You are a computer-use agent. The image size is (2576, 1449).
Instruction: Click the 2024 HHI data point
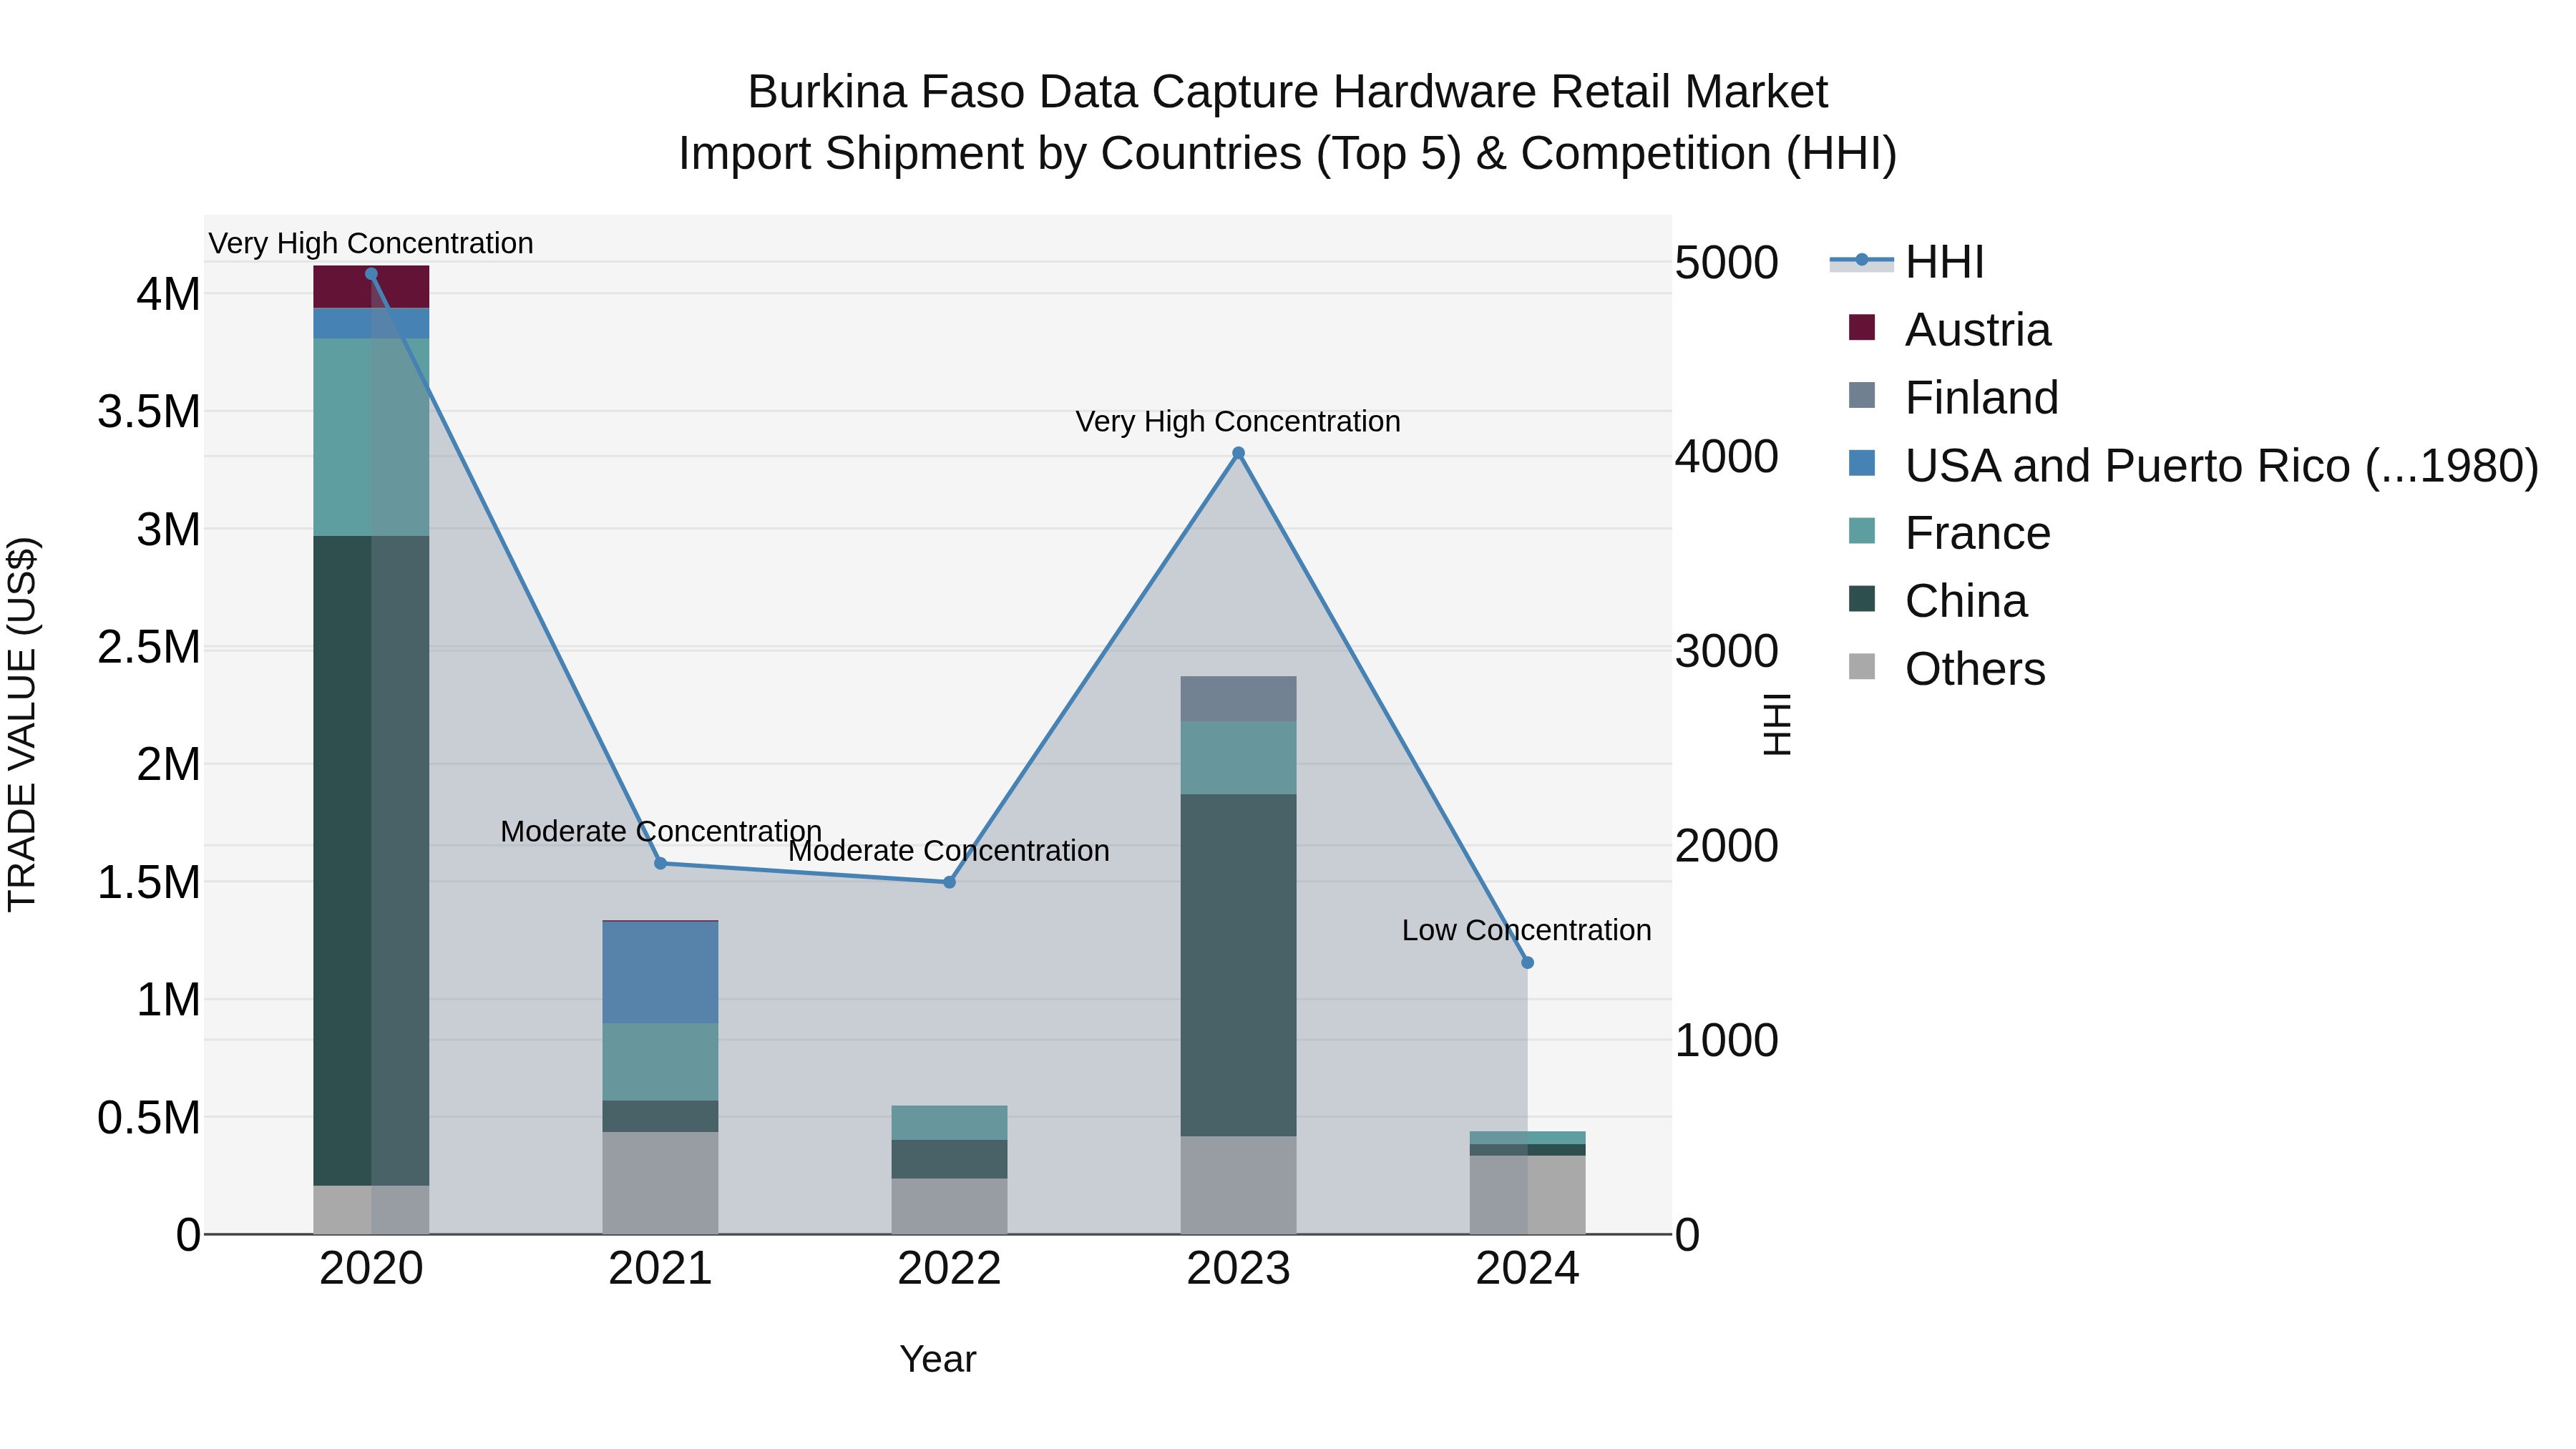tap(1527, 963)
